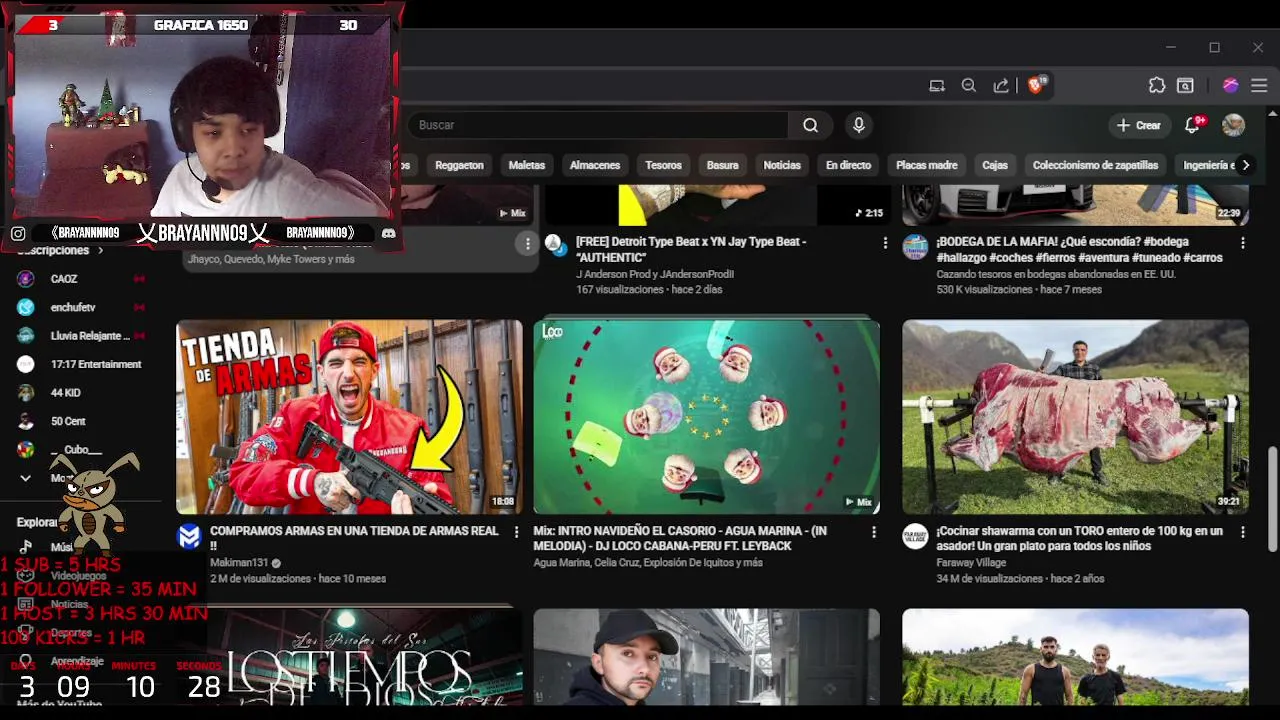Click the Instagram icon on stream overlay
The image size is (1280, 720).
coord(18,233)
